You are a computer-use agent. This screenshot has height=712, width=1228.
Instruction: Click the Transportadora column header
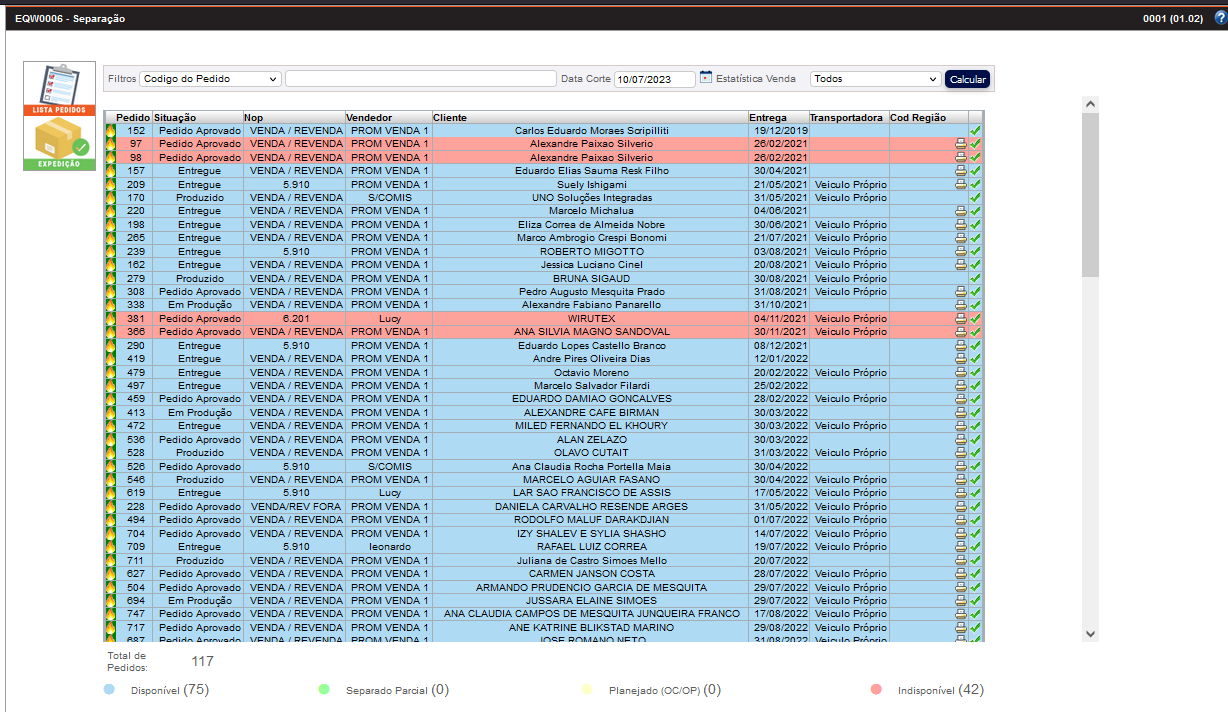[x=846, y=118]
